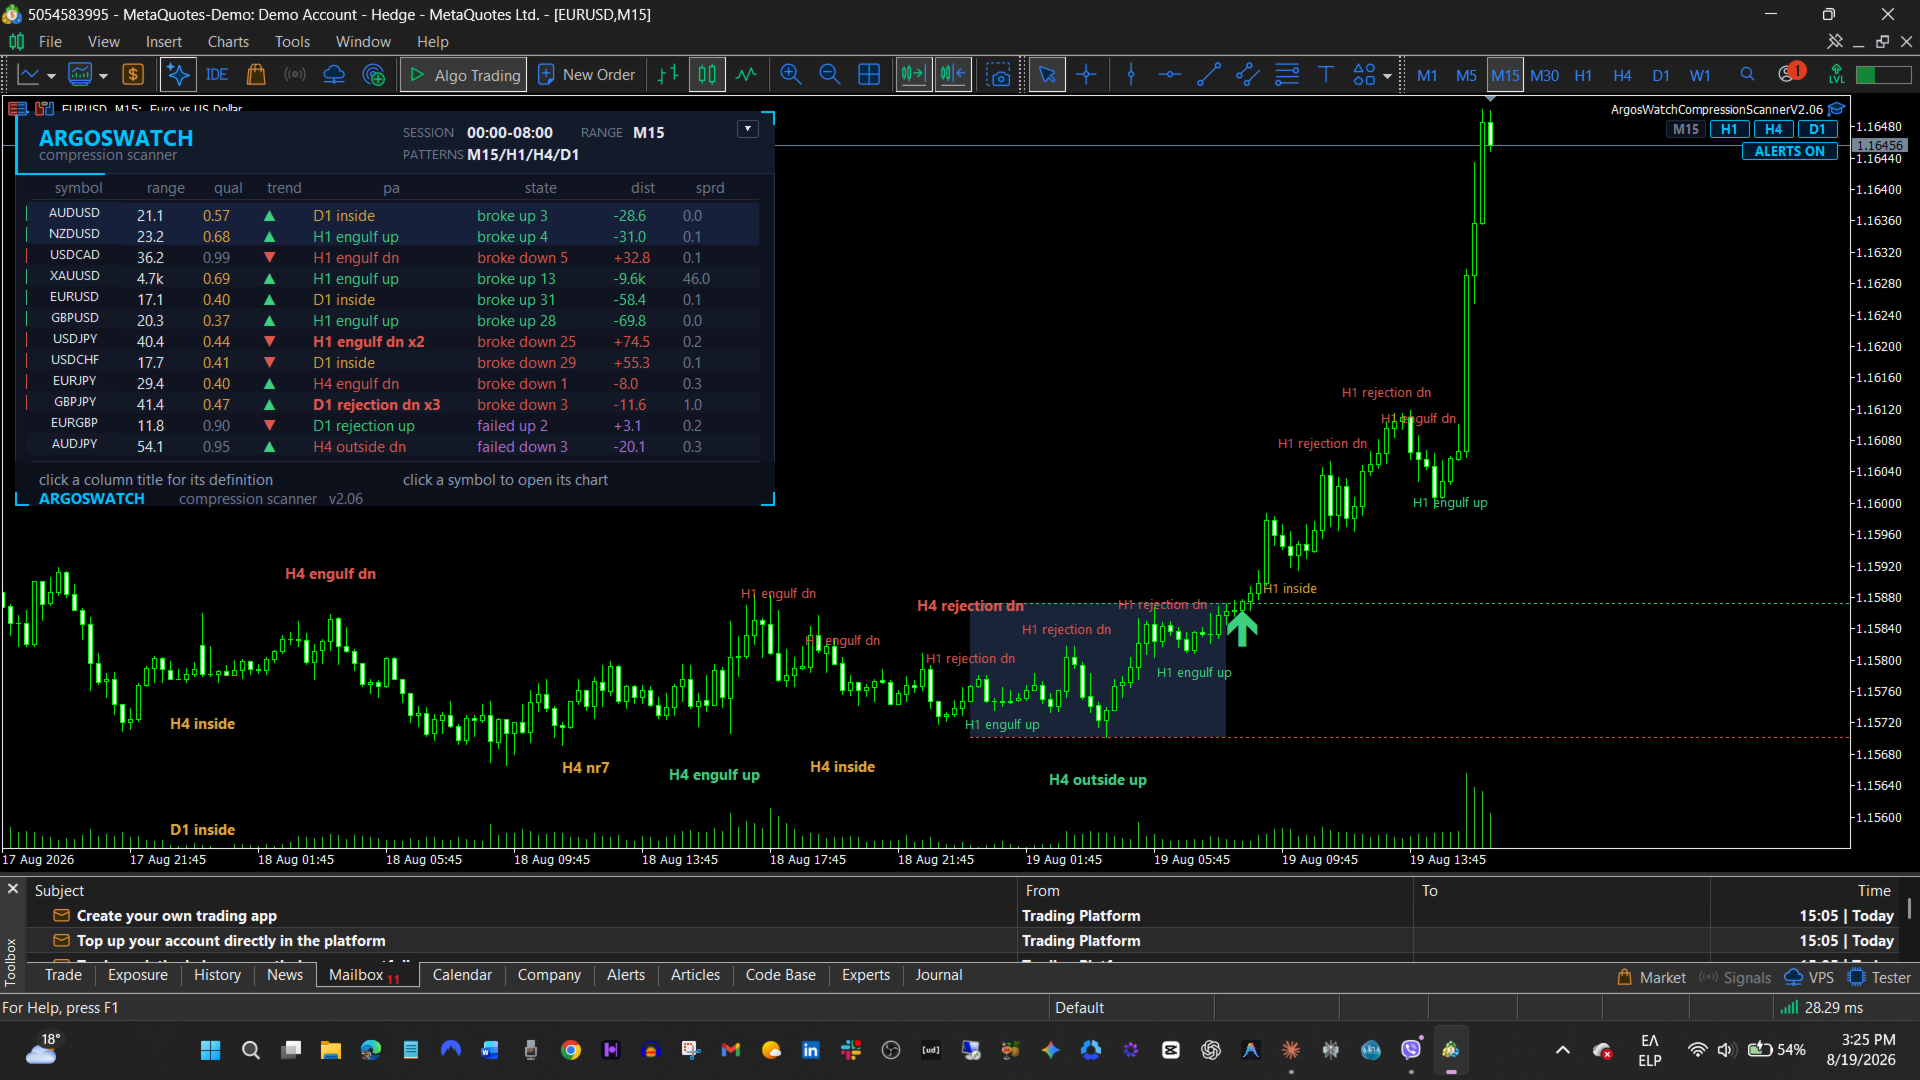Click the connection traffic bar indicator
The height and width of the screenshot is (1080, 1920).
(x=1883, y=75)
